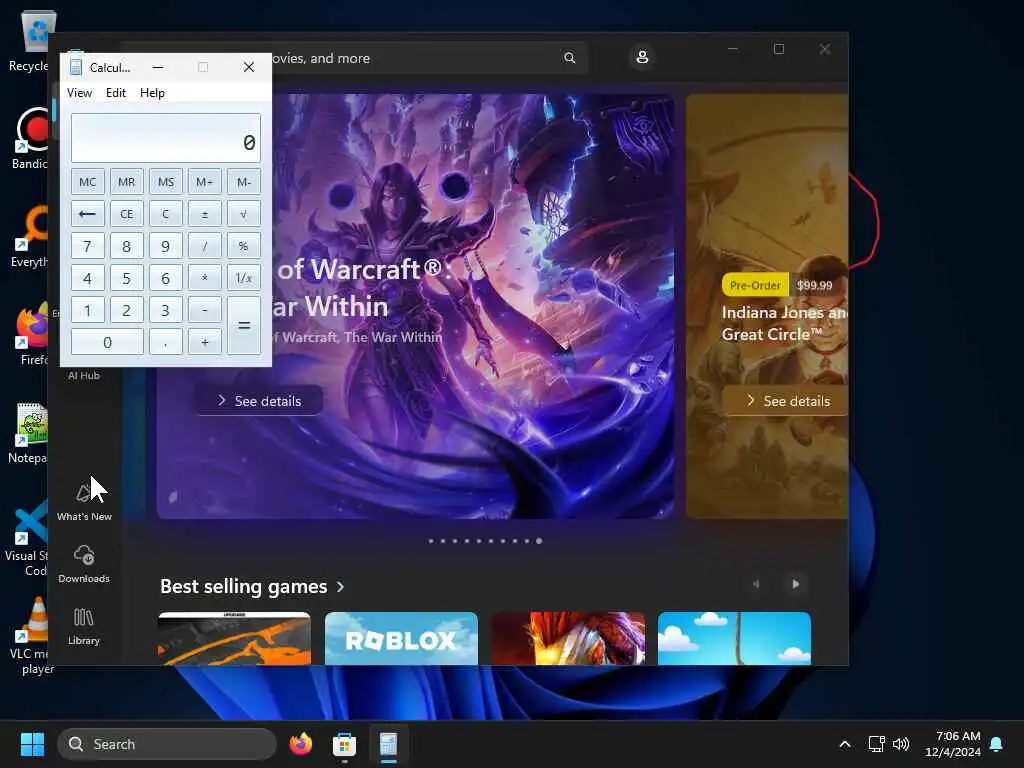Open Firefox from the taskbar

300,744
